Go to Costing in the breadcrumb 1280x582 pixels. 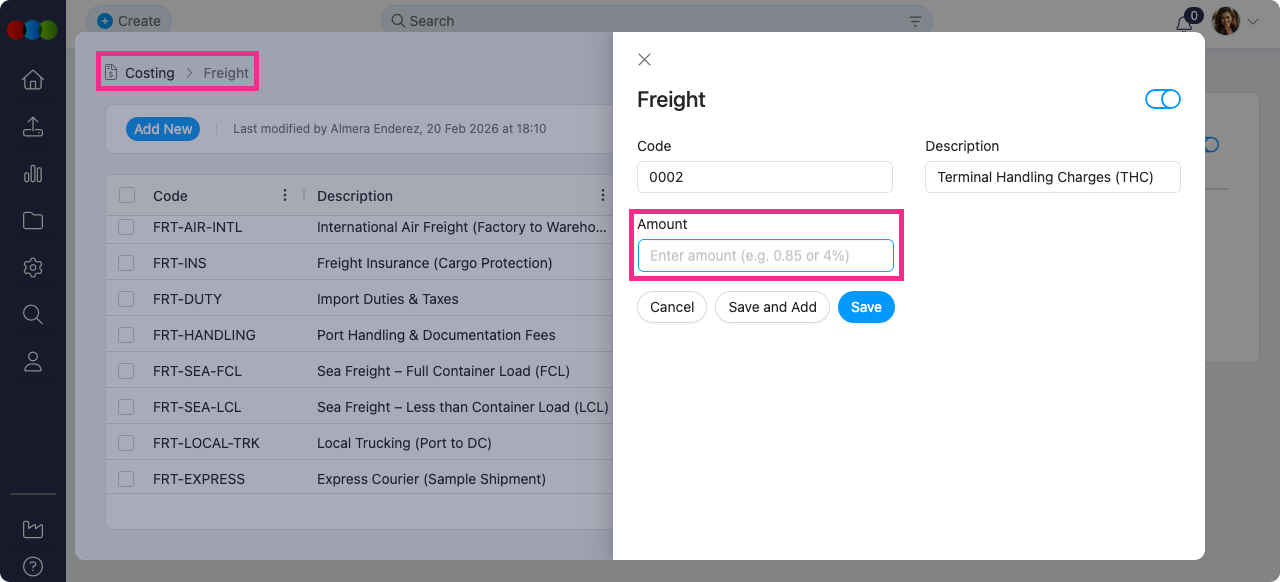pos(149,73)
